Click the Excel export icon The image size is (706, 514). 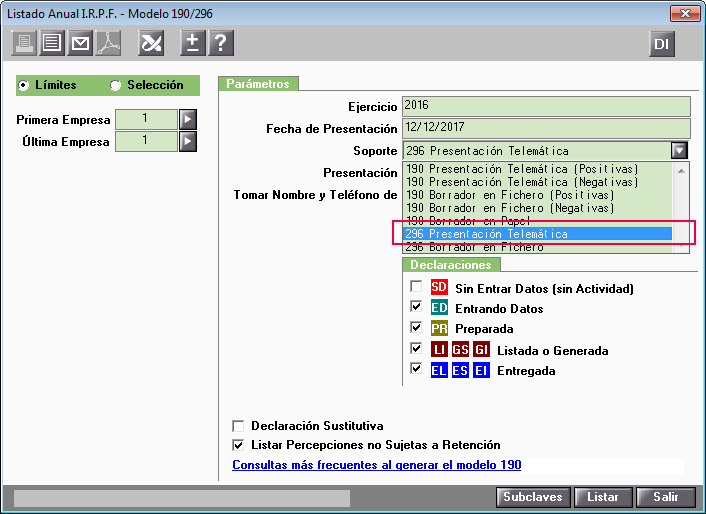click(151, 43)
